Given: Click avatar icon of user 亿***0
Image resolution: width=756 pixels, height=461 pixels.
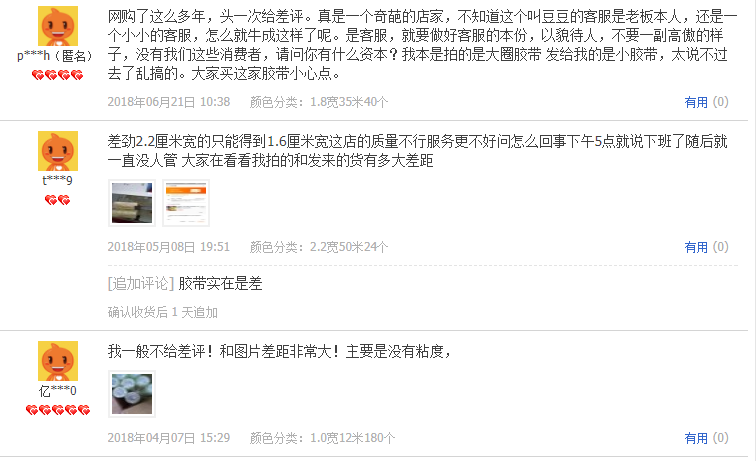Looking at the screenshot, I should [x=58, y=361].
